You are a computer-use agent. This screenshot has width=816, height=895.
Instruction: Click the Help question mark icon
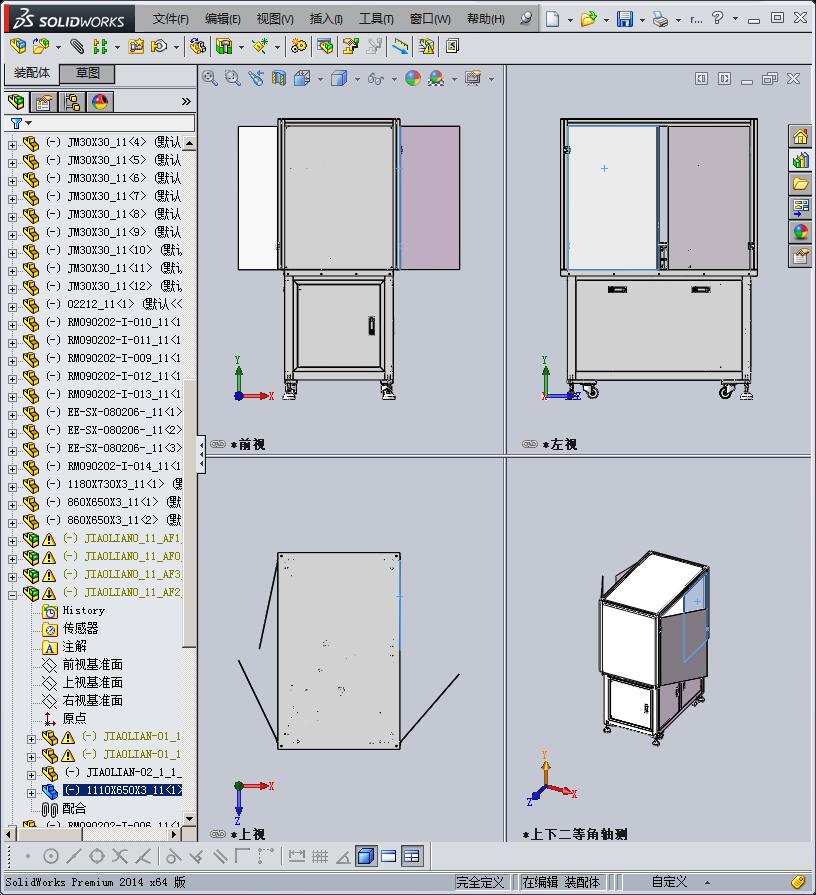(718, 18)
